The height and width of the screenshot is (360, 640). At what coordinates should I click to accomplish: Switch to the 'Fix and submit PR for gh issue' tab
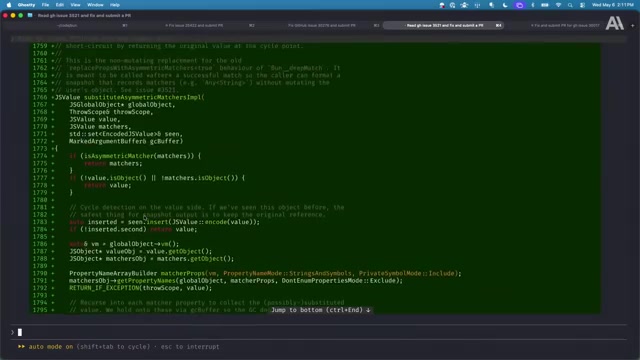click(x=565, y=25)
